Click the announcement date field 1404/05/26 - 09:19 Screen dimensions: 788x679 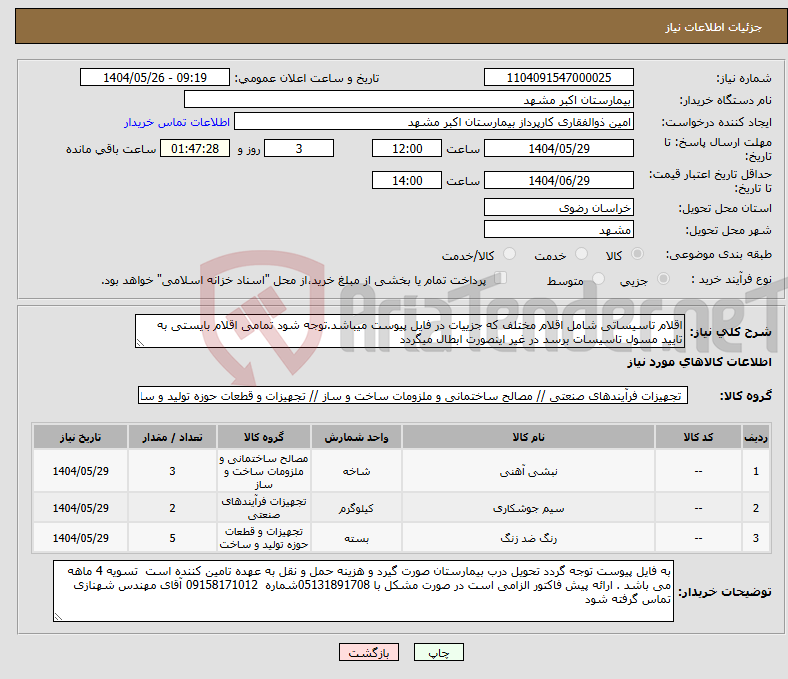pyautogui.click(x=155, y=77)
